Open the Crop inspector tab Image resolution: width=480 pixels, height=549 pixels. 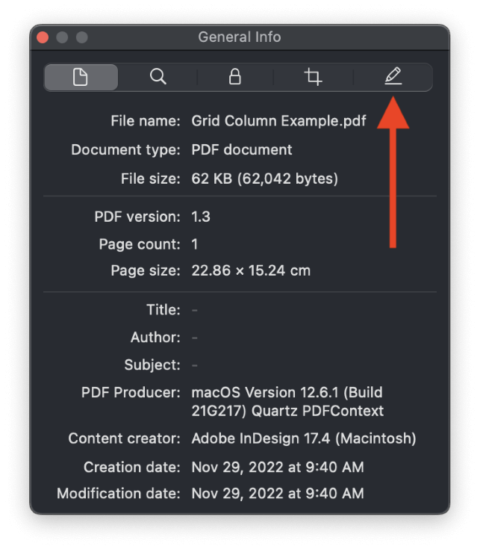coord(313,77)
